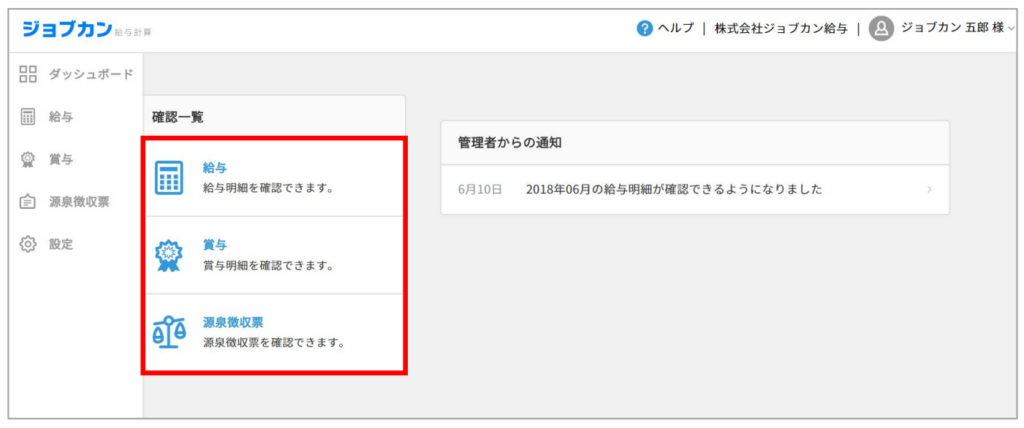
Task: Select ダッシュボード label in the sidebar
Action: pos(91,75)
